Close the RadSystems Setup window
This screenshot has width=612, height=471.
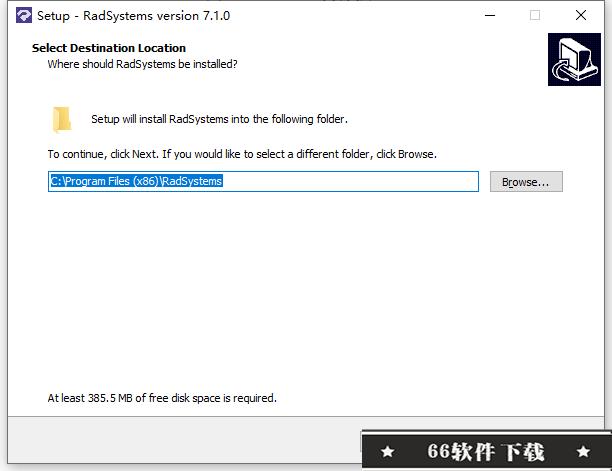coord(581,16)
